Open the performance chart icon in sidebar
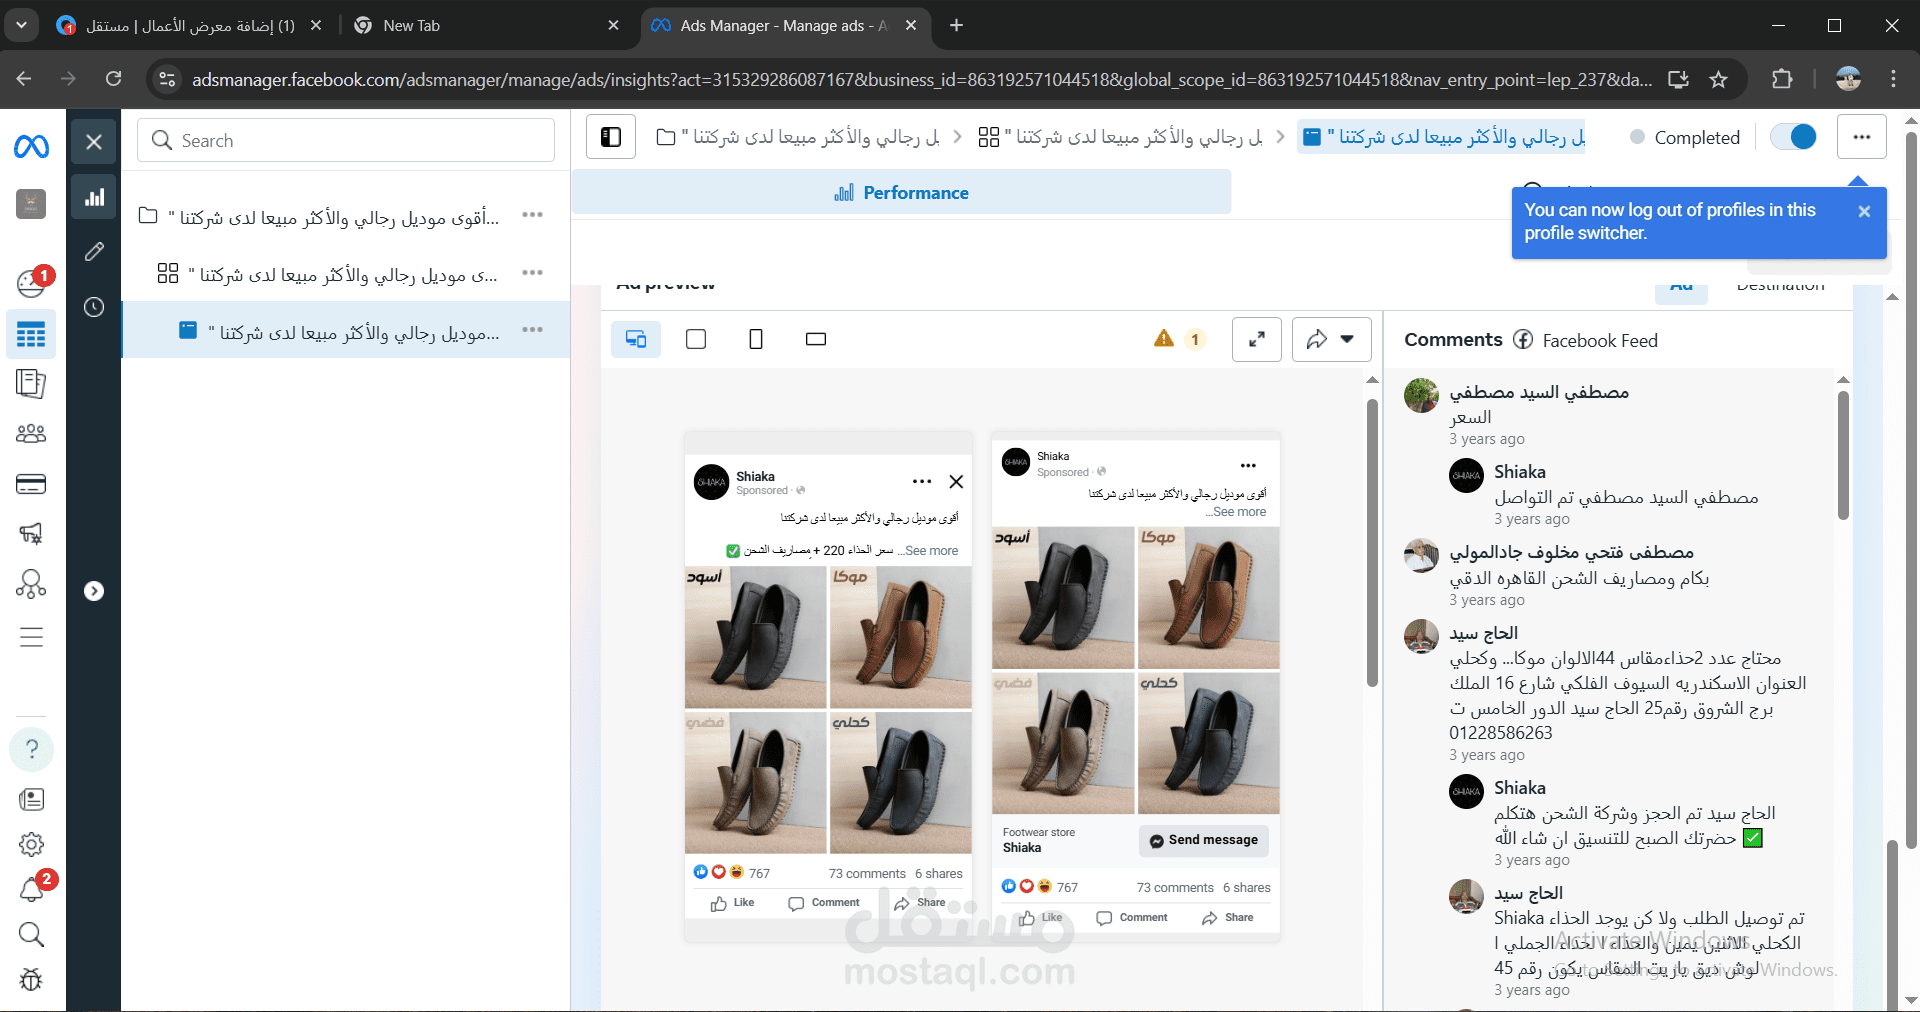The image size is (1920, 1012). [94, 197]
